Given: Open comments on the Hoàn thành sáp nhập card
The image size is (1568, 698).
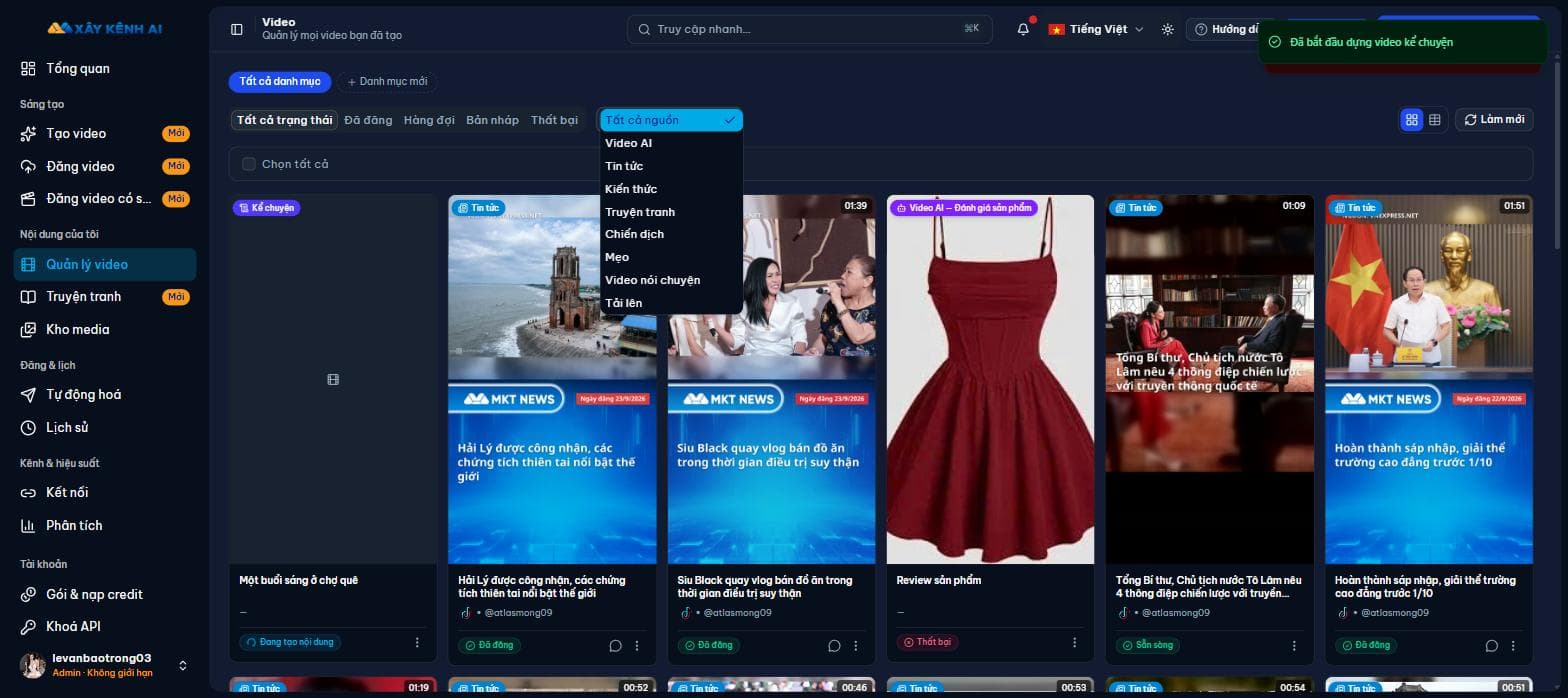Looking at the screenshot, I should tap(1491, 645).
